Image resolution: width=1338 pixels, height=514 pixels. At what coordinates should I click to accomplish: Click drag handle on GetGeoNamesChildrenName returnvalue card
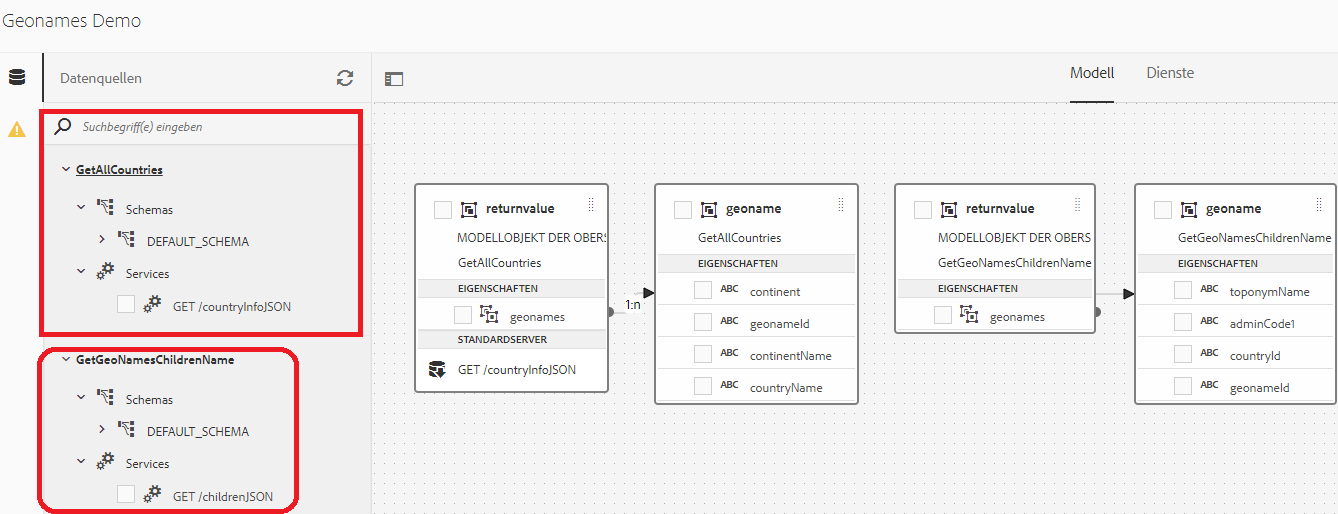1079,205
